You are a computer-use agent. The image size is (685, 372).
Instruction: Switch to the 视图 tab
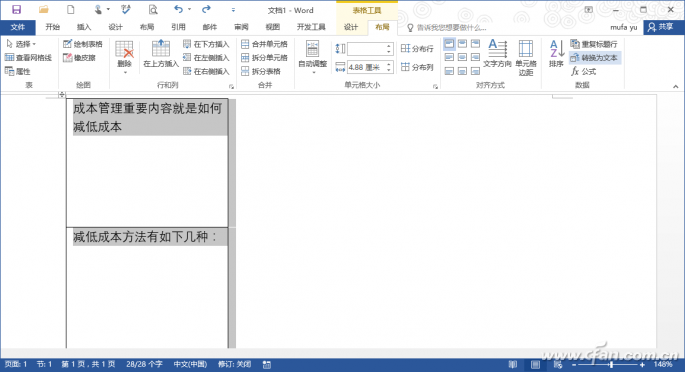click(x=273, y=27)
